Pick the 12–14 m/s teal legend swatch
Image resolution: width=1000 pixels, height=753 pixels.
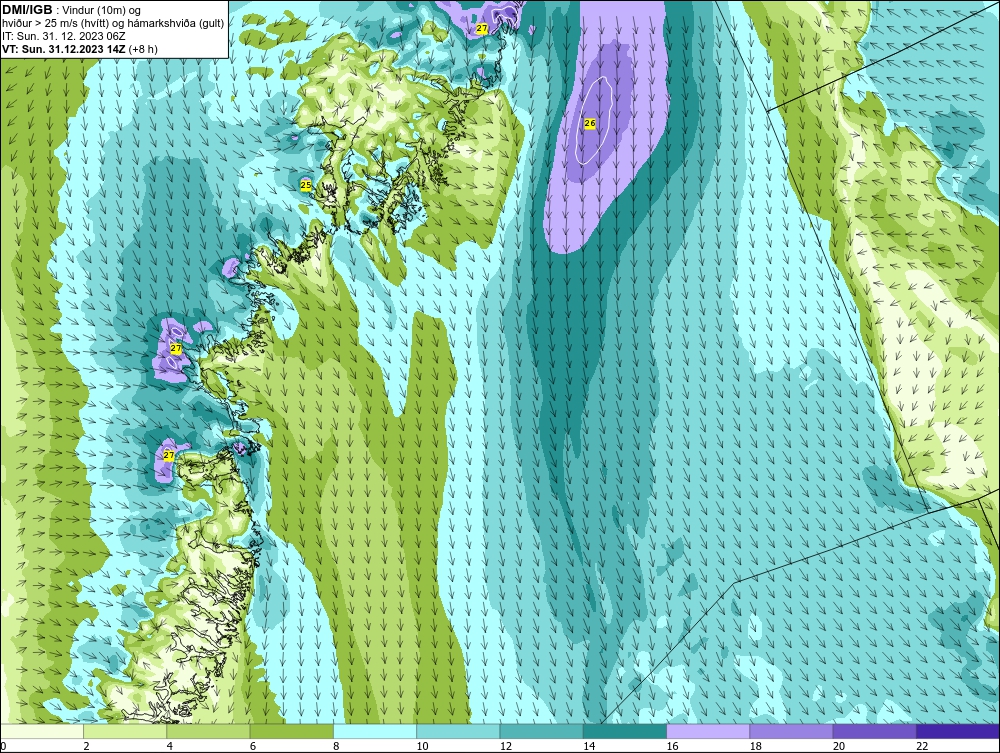(x=541, y=731)
